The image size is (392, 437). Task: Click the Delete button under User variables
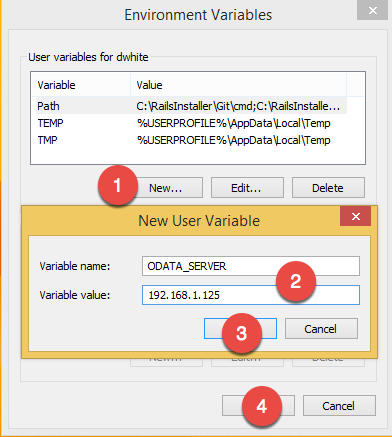pos(328,188)
